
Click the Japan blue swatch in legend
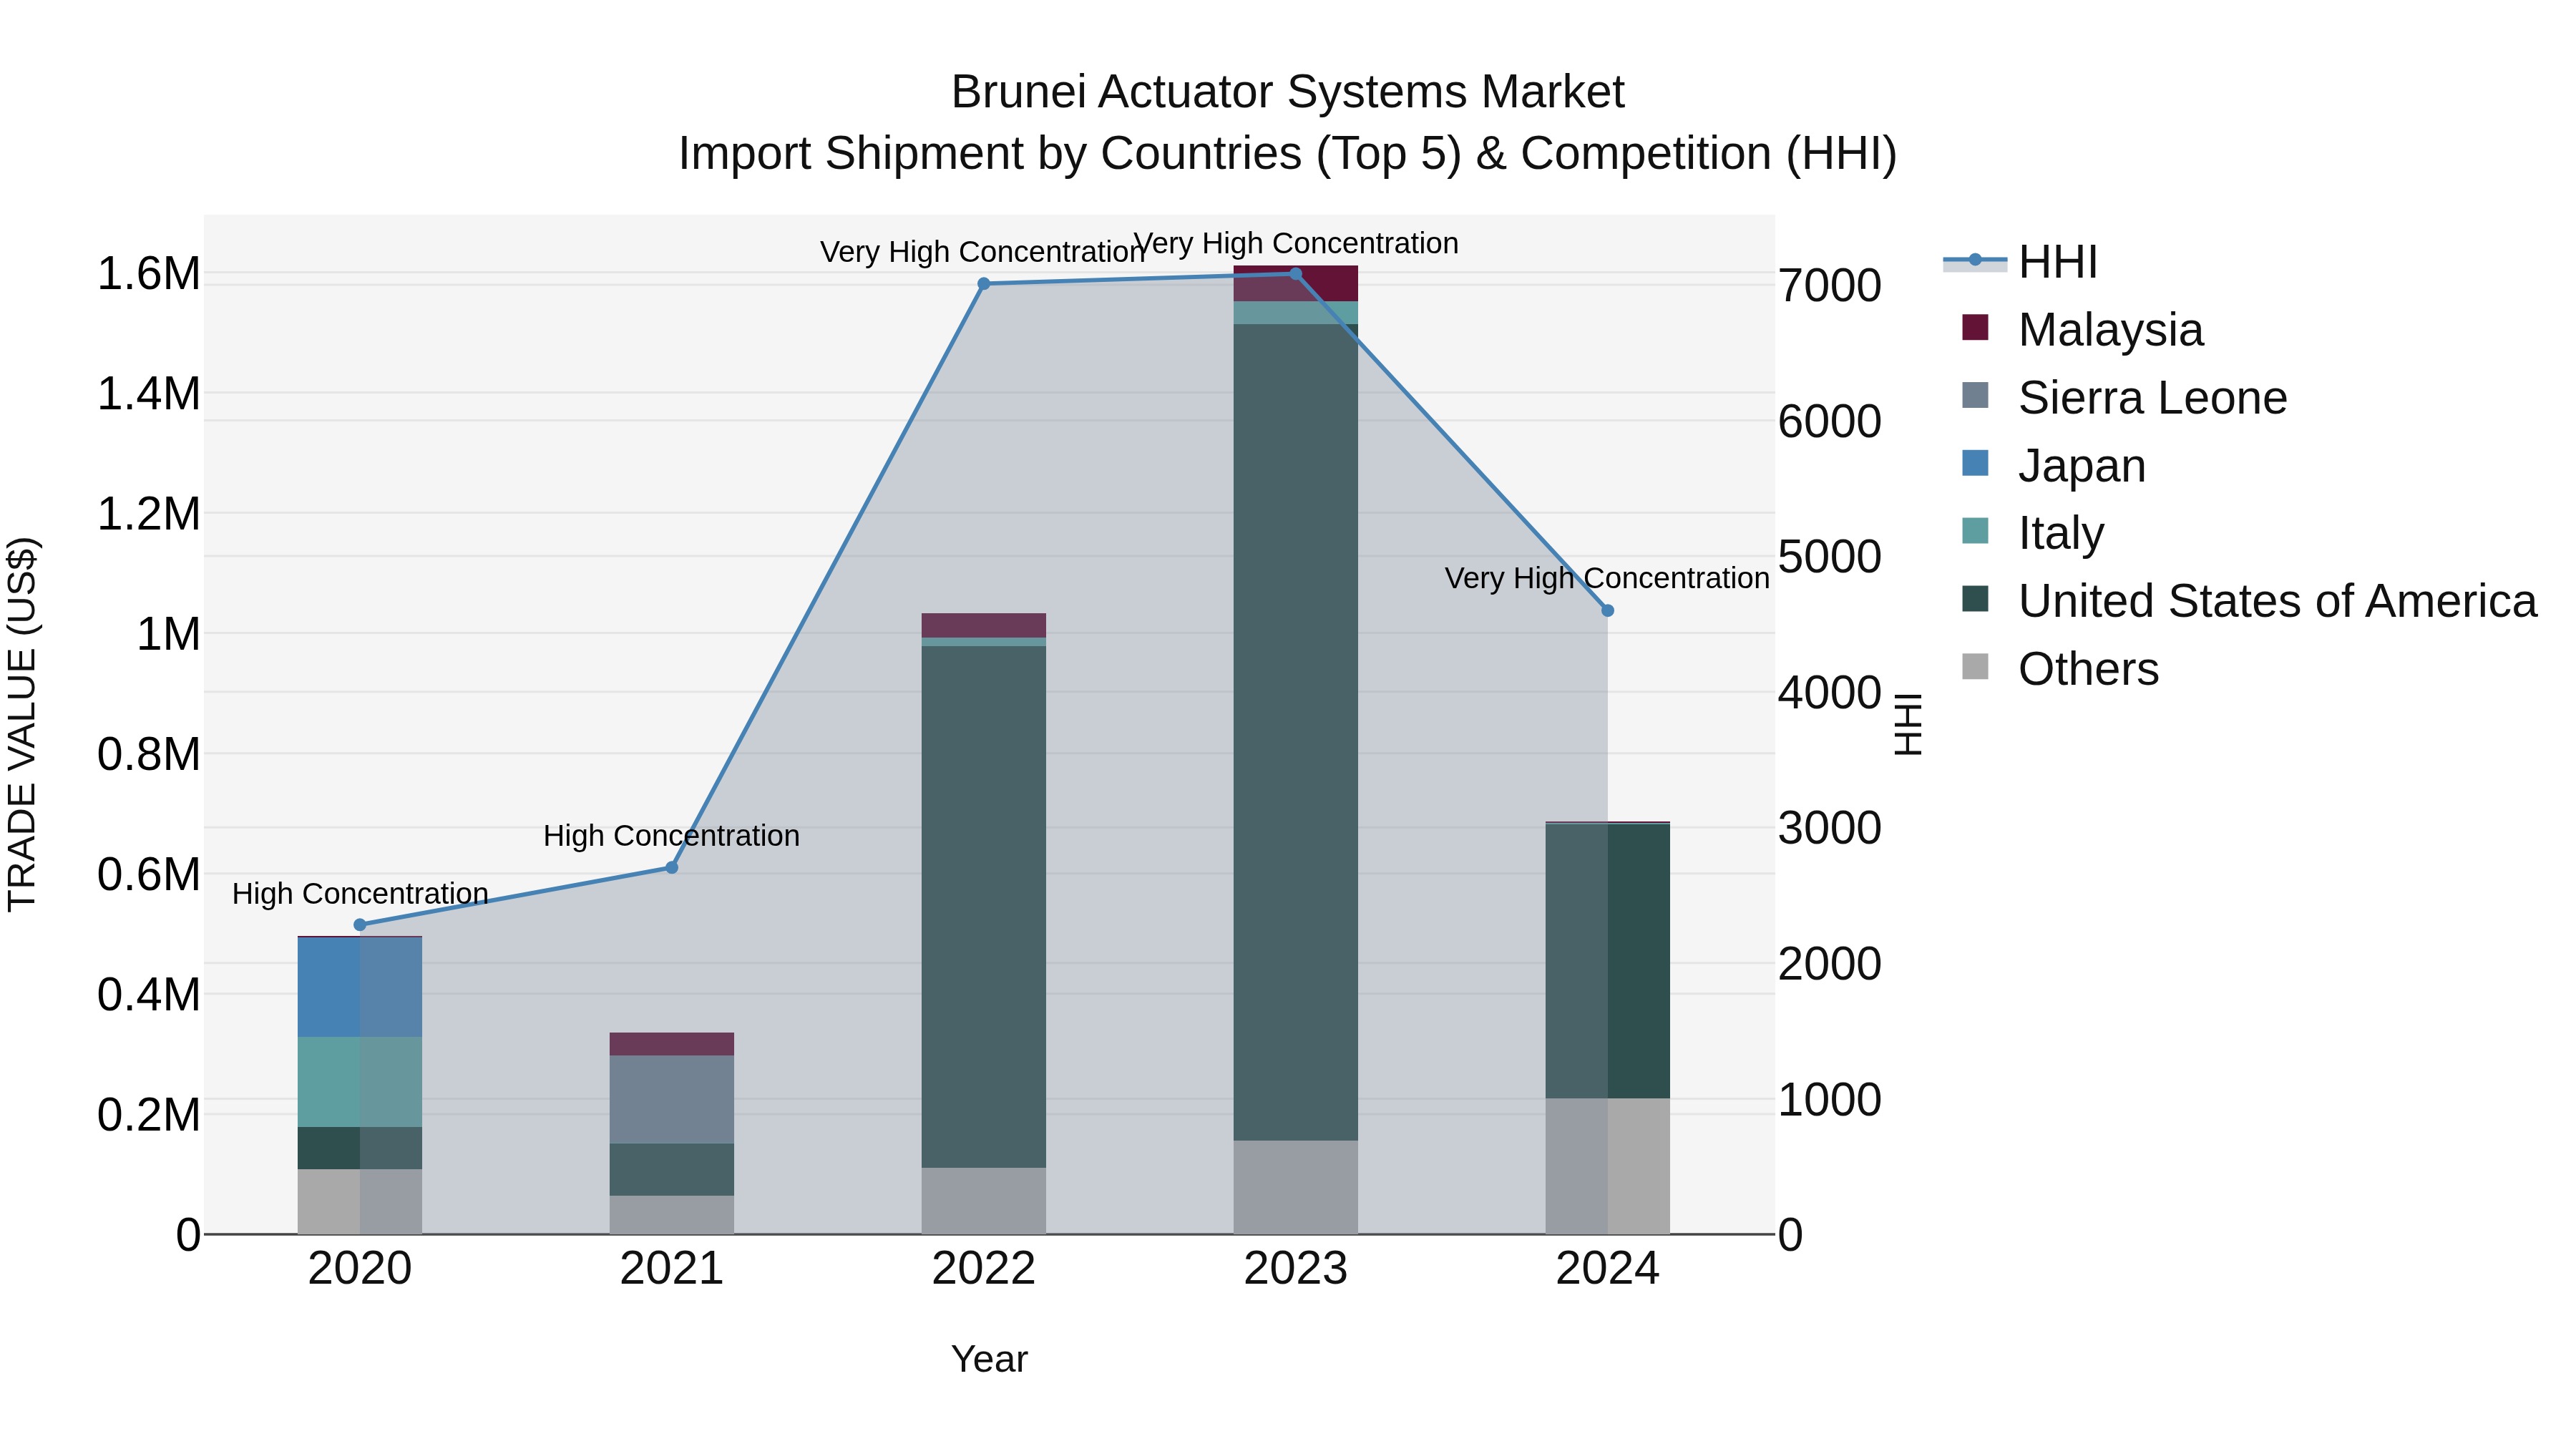coord(1975,463)
